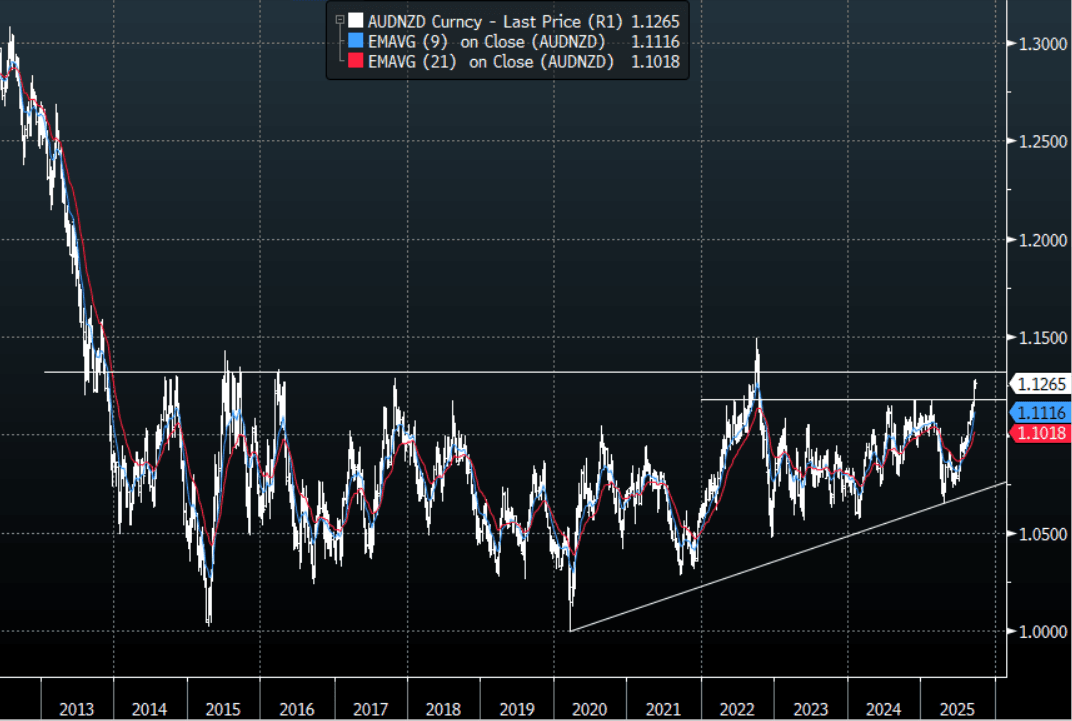Screen dimensions: 1072x721
Task: Click the 2023 year label on time axis
Action: coord(810,709)
